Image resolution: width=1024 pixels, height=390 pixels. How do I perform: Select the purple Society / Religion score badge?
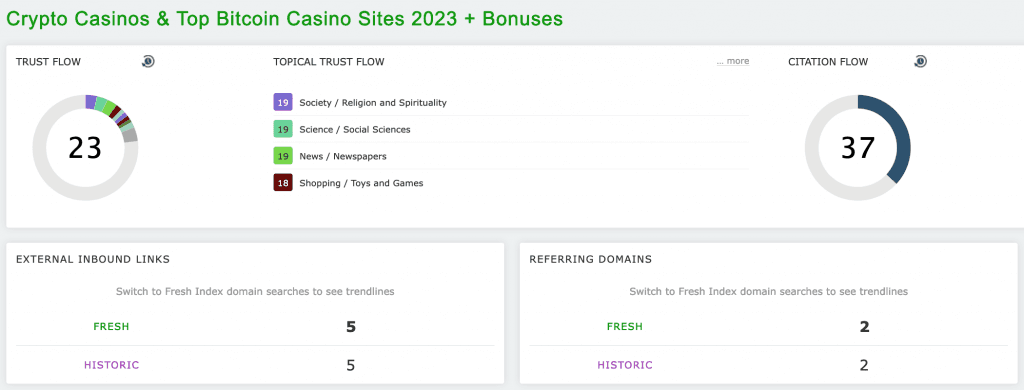tap(283, 103)
